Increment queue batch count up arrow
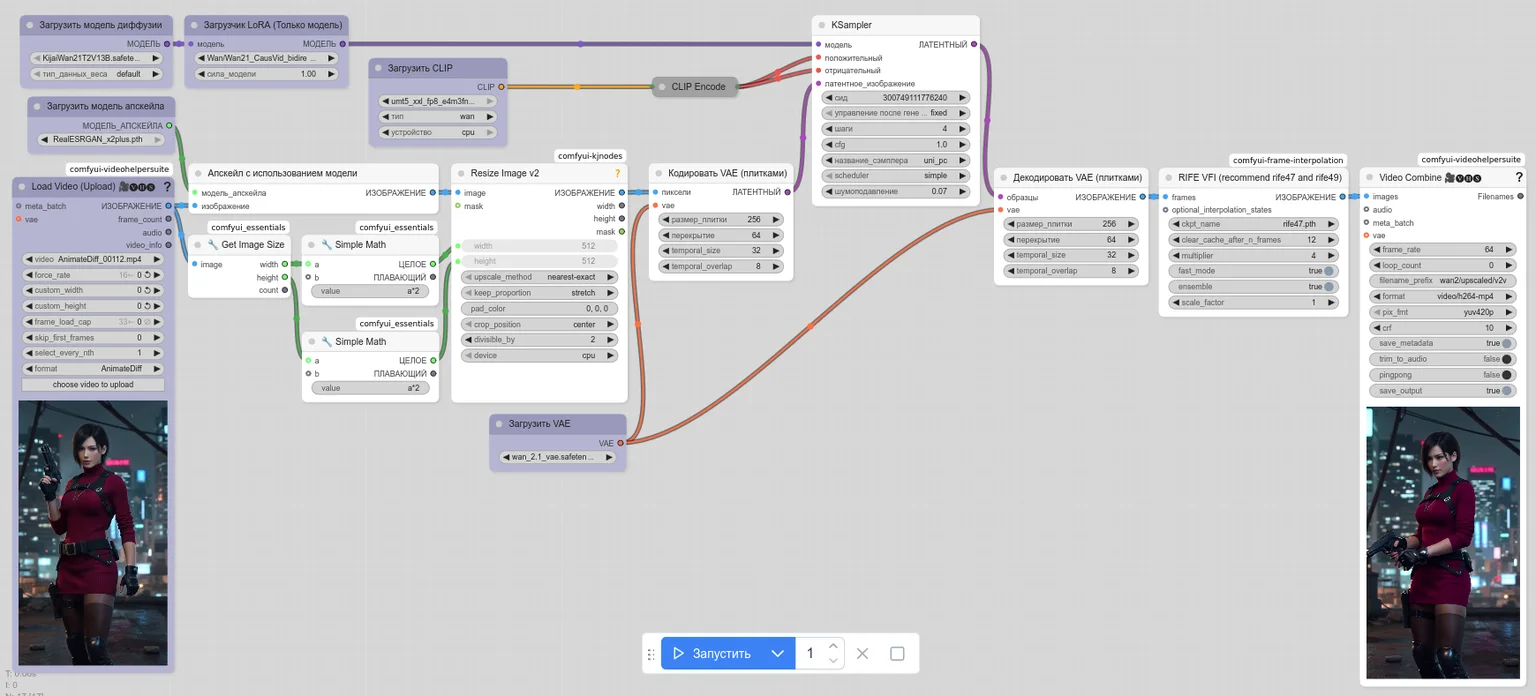This screenshot has height=696, width=1536. (x=833, y=646)
